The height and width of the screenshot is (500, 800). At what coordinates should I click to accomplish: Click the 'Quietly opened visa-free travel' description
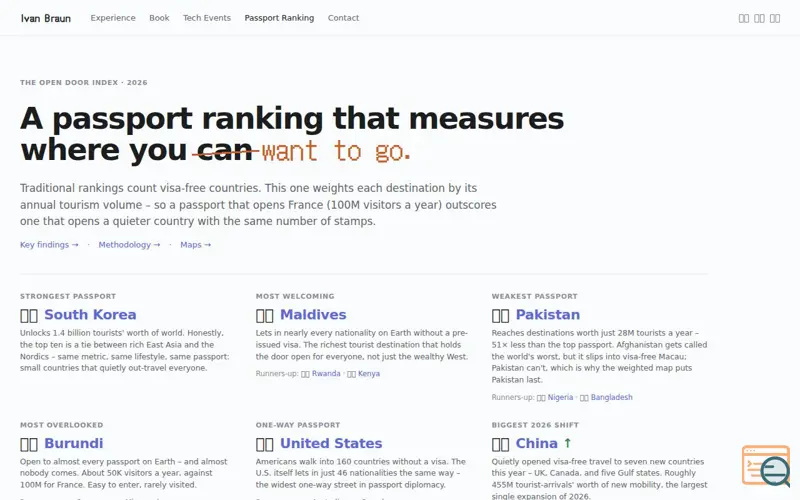(599, 479)
